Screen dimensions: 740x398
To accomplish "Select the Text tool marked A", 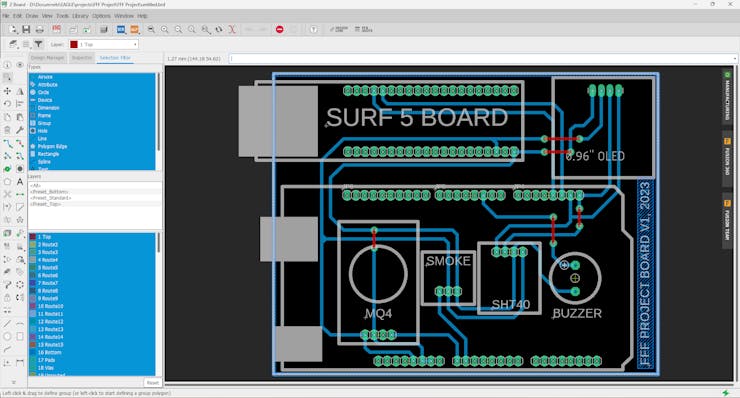I will [20, 181].
